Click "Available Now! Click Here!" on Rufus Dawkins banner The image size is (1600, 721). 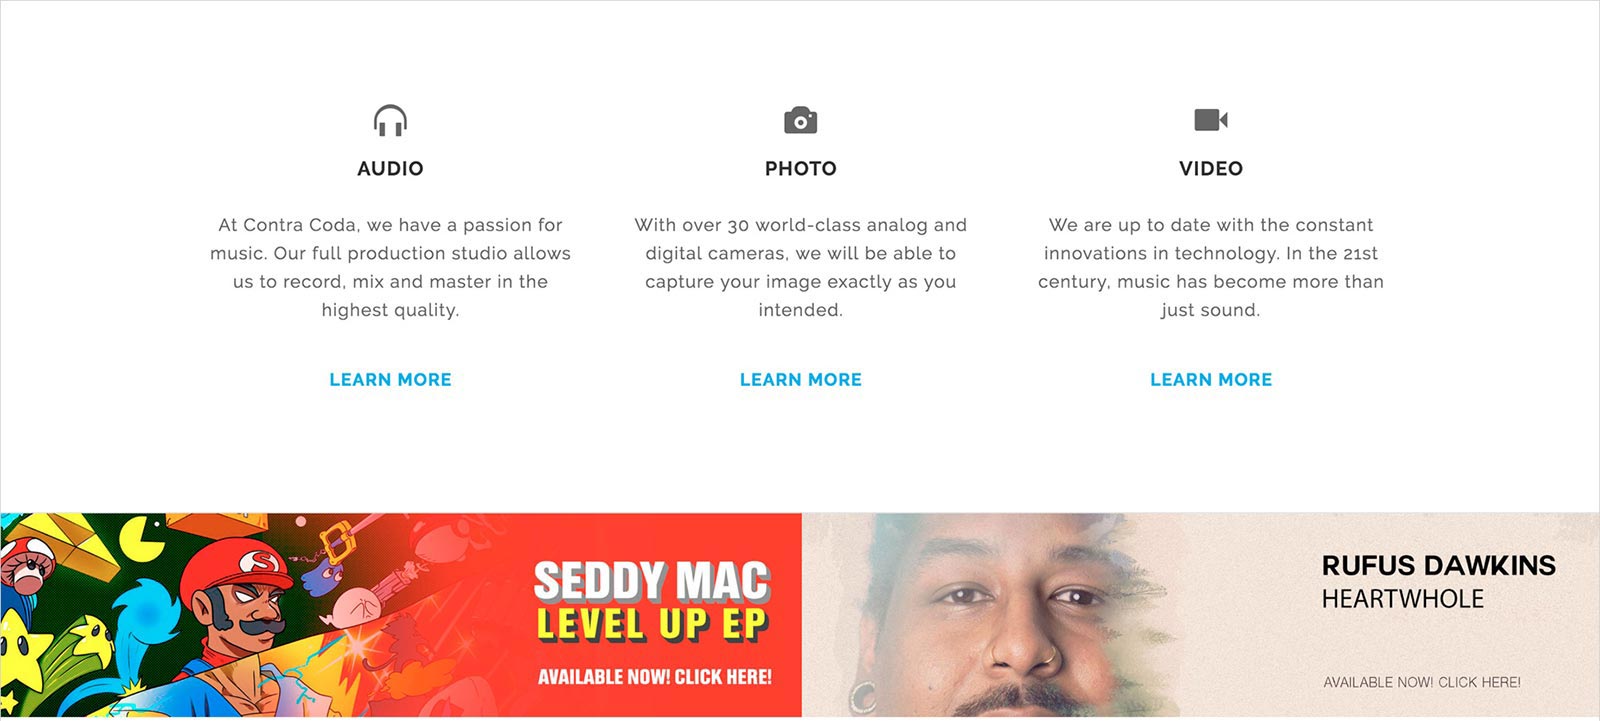(x=1421, y=682)
